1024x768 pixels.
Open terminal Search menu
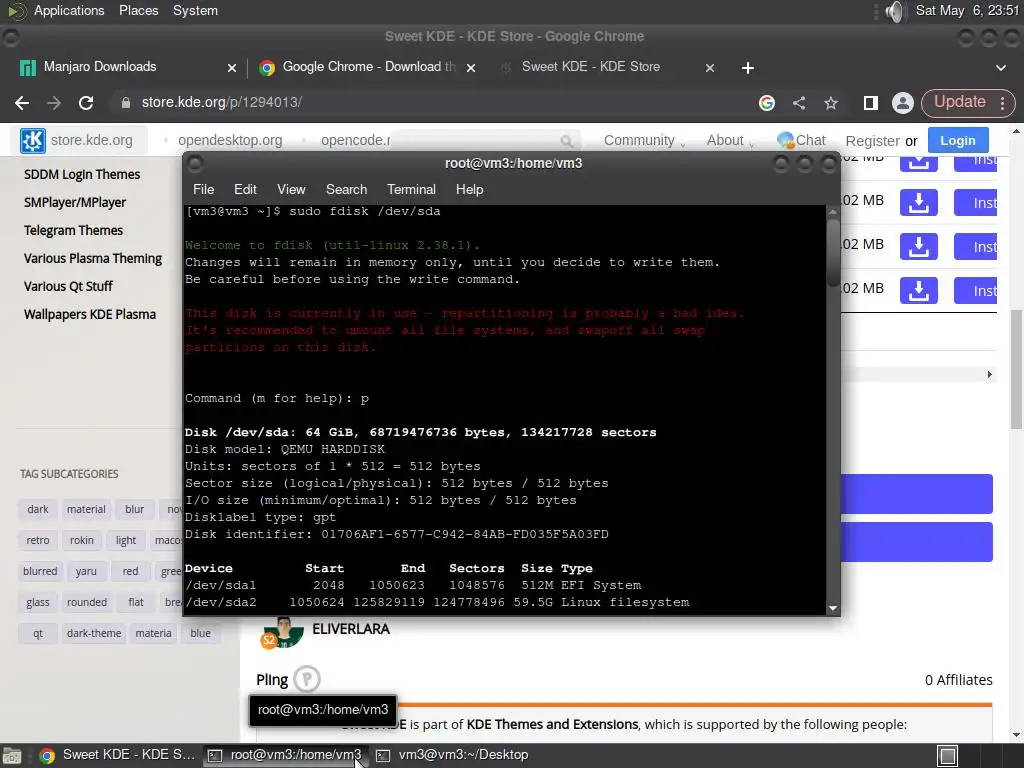(346, 189)
